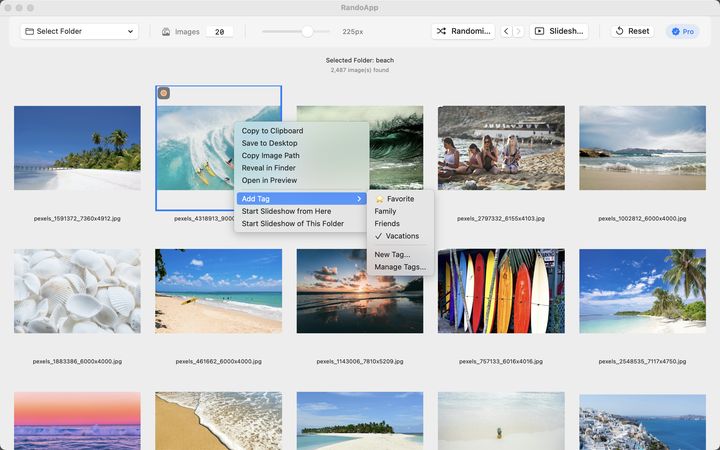Screen dimensions: 720x450
Task: Select Reveal in Finder
Action: point(269,168)
